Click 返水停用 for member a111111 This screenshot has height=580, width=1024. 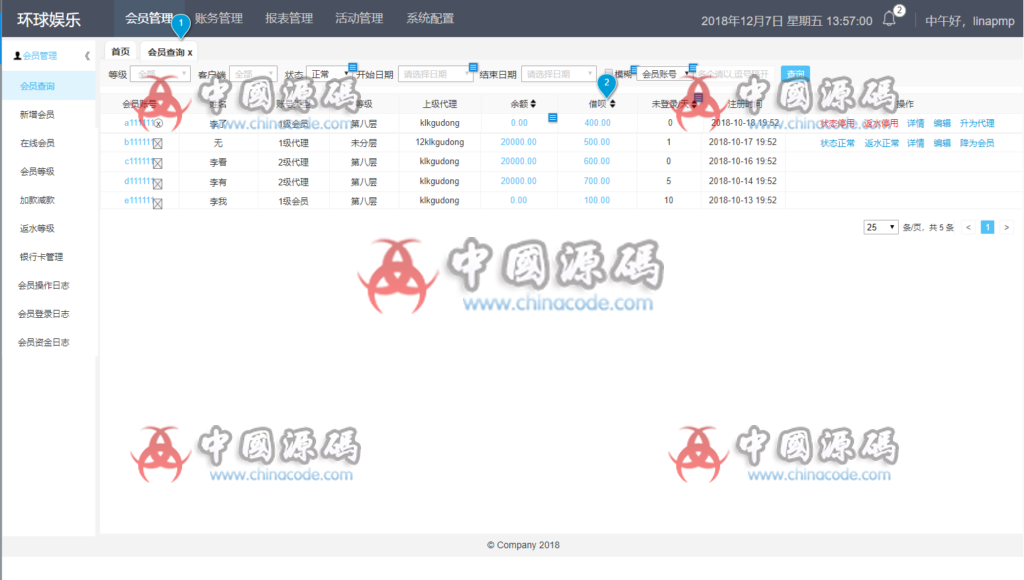pos(881,123)
